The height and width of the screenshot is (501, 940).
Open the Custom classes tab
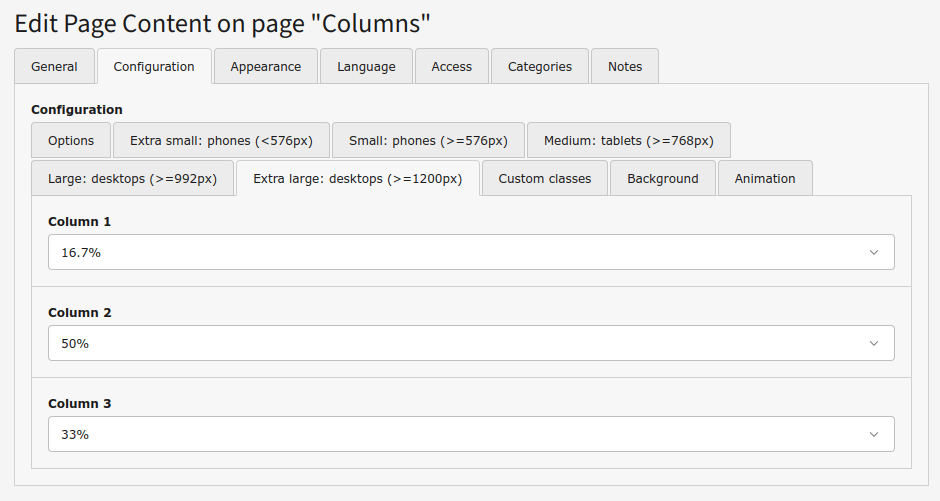click(x=545, y=179)
